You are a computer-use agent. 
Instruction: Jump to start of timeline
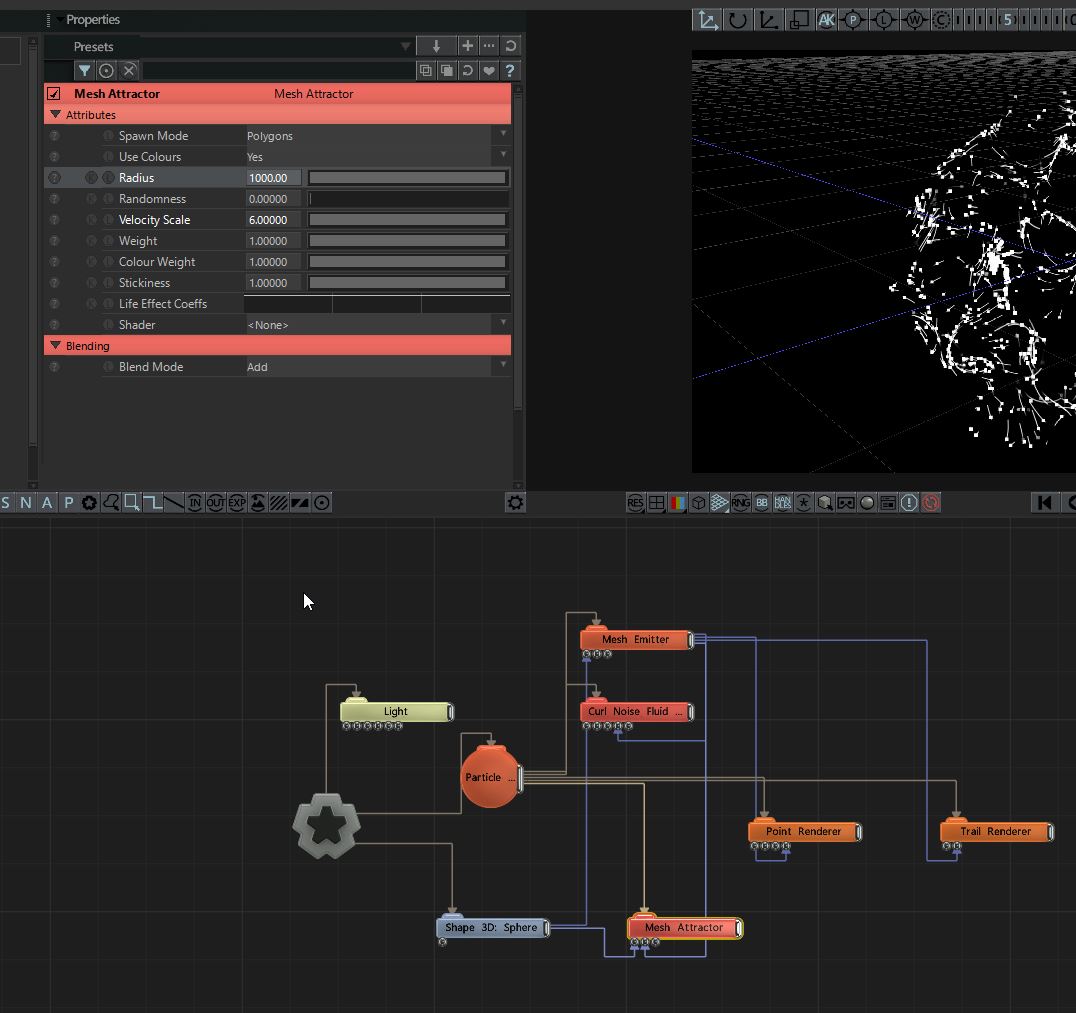pyautogui.click(x=1044, y=503)
